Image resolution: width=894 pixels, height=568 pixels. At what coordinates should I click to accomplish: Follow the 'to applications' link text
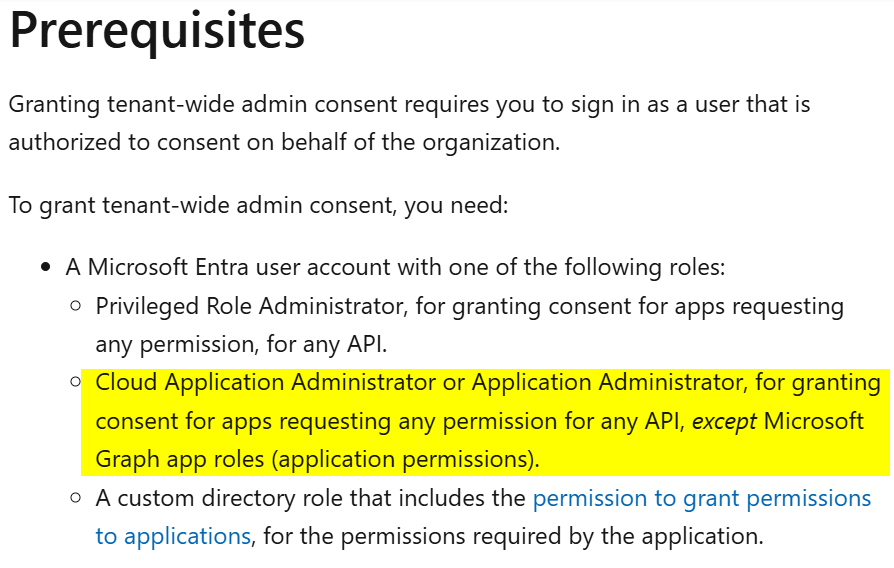click(x=173, y=537)
